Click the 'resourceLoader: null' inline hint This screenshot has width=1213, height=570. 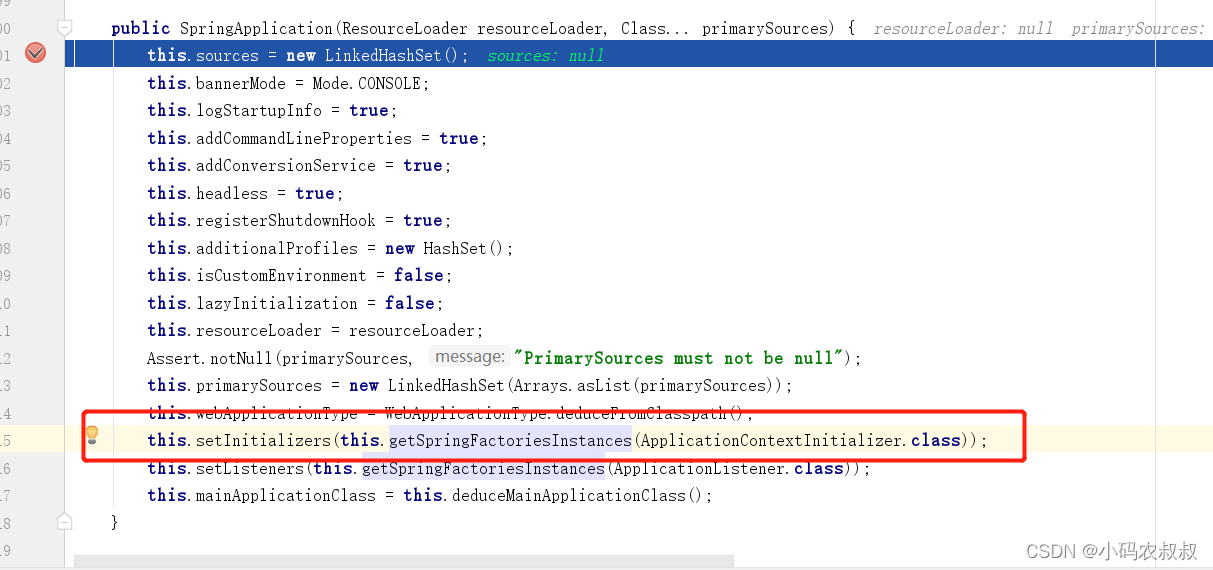(962, 28)
